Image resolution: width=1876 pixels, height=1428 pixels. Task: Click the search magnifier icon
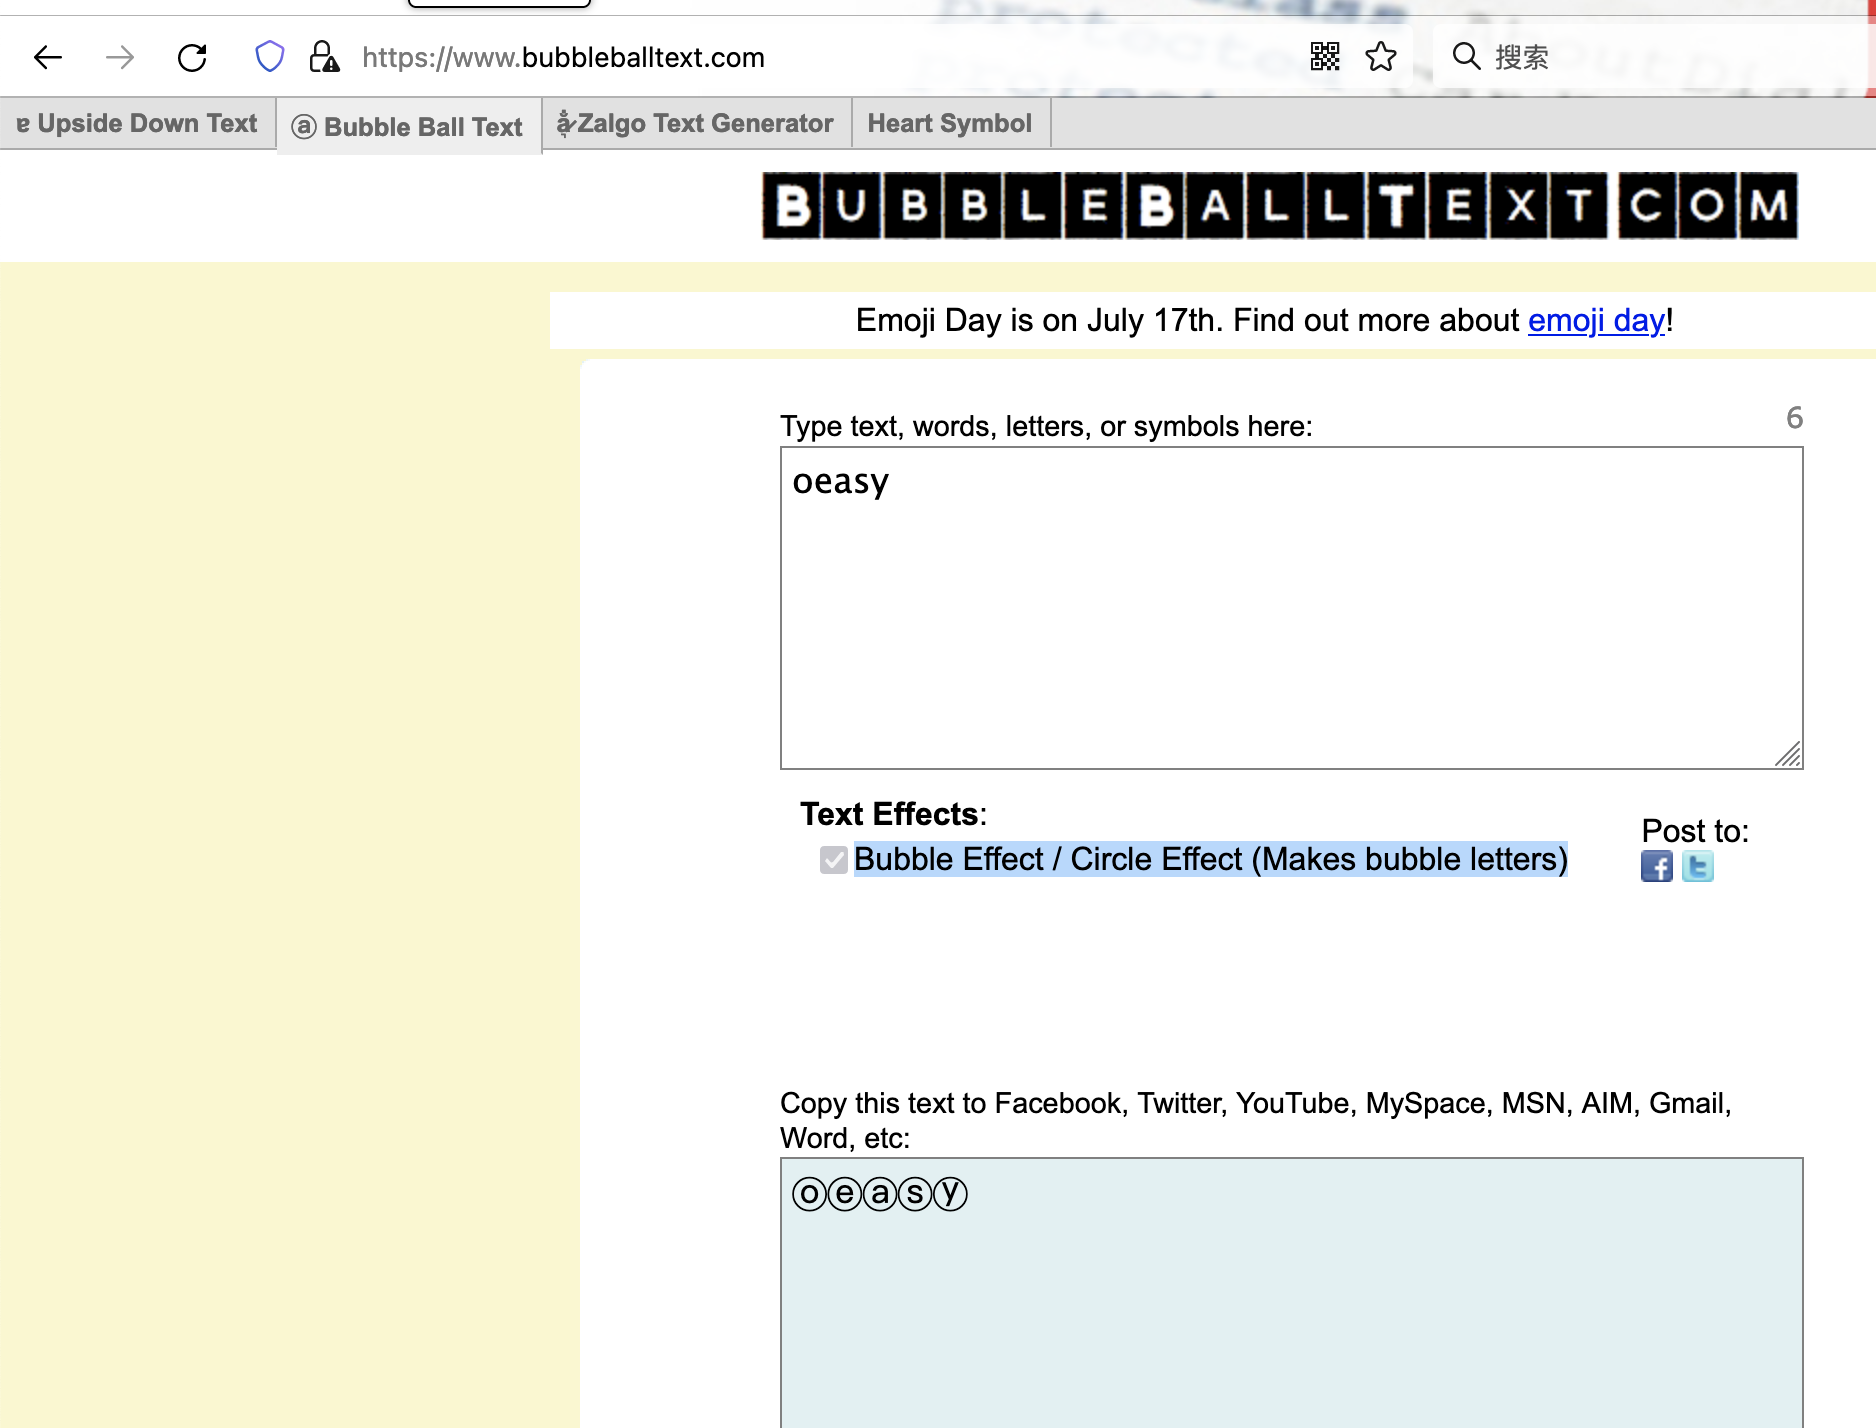point(1466,57)
